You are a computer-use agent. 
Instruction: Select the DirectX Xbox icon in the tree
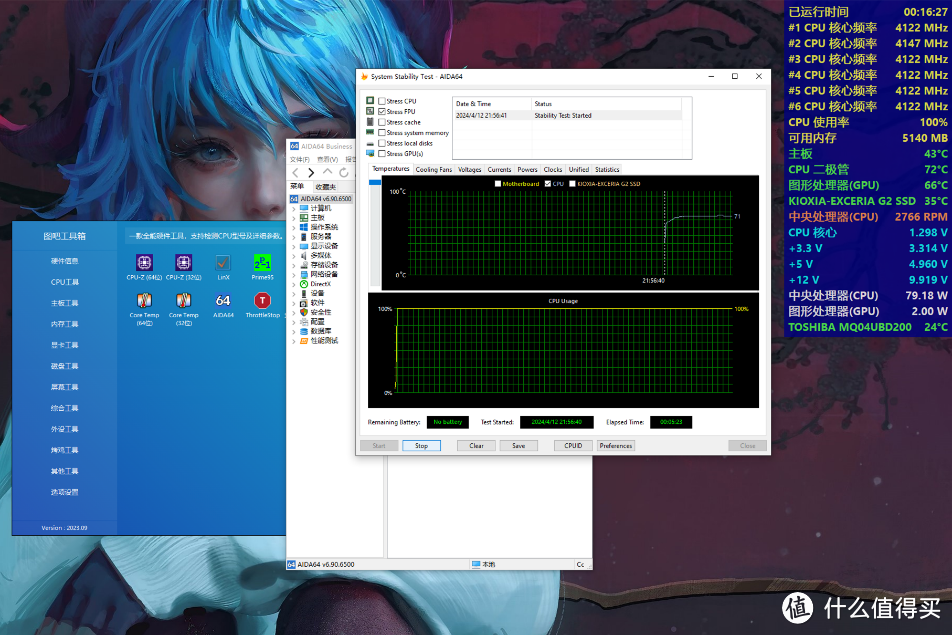[304, 284]
